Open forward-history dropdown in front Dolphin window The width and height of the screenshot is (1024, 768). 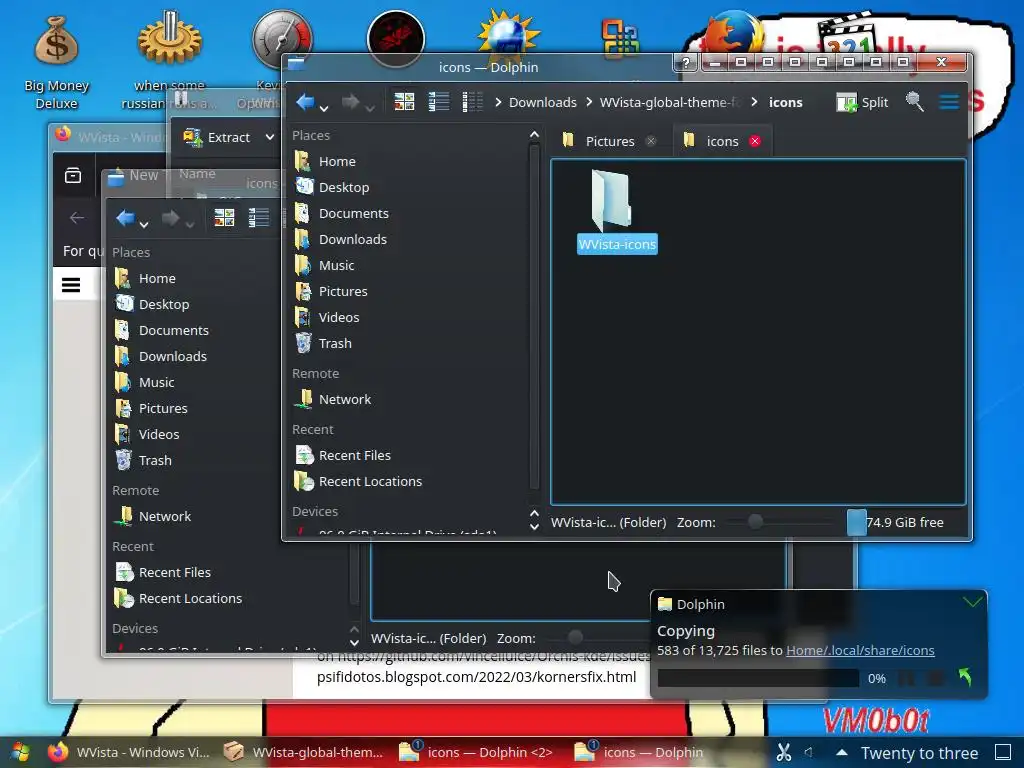370,108
